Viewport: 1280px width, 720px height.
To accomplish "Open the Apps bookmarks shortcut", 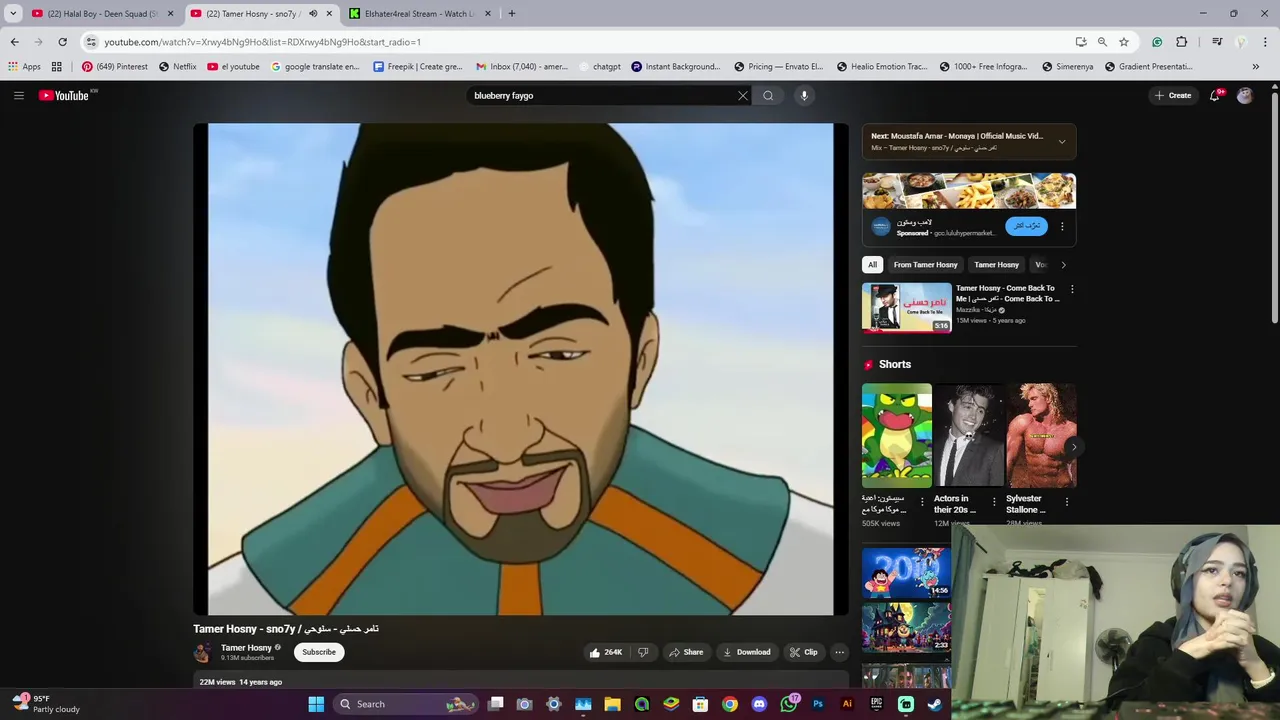I will click(24, 67).
